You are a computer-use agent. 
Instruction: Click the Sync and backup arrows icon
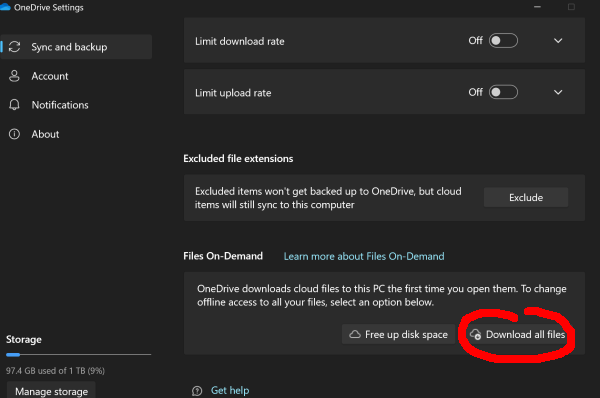(x=15, y=47)
